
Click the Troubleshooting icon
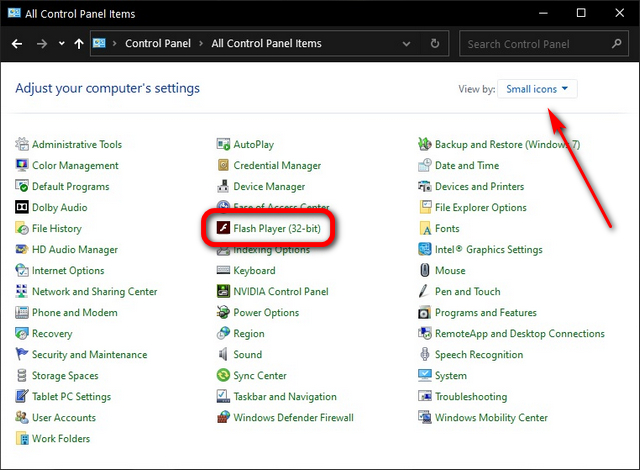425,397
